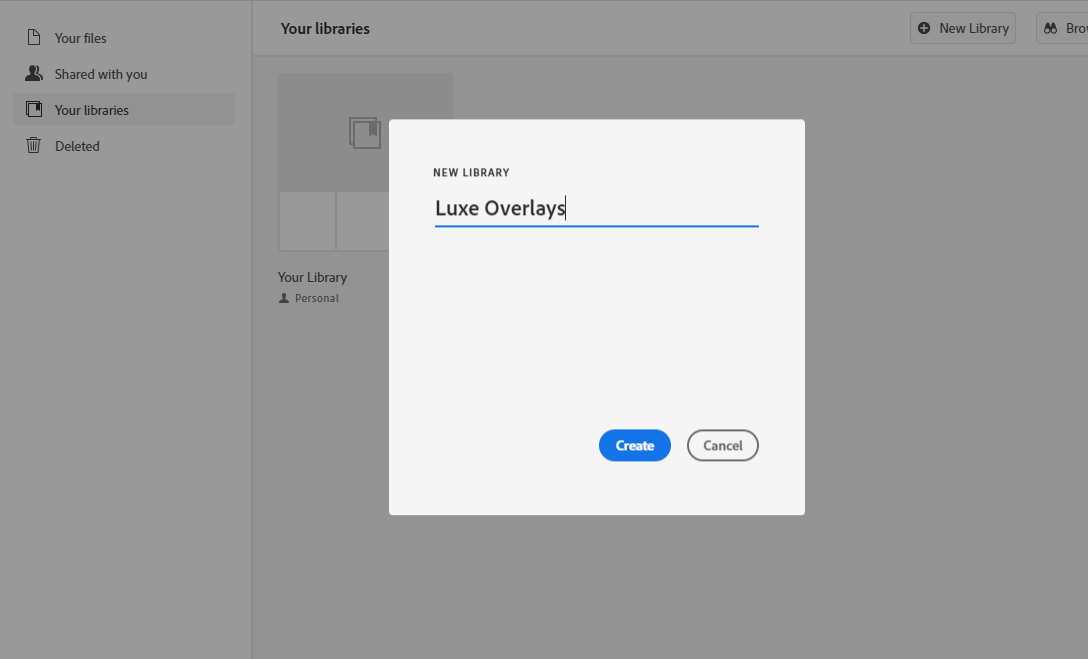Click the New Library button
The width and height of the screenshot is (1088, 659).
(962, 28)
